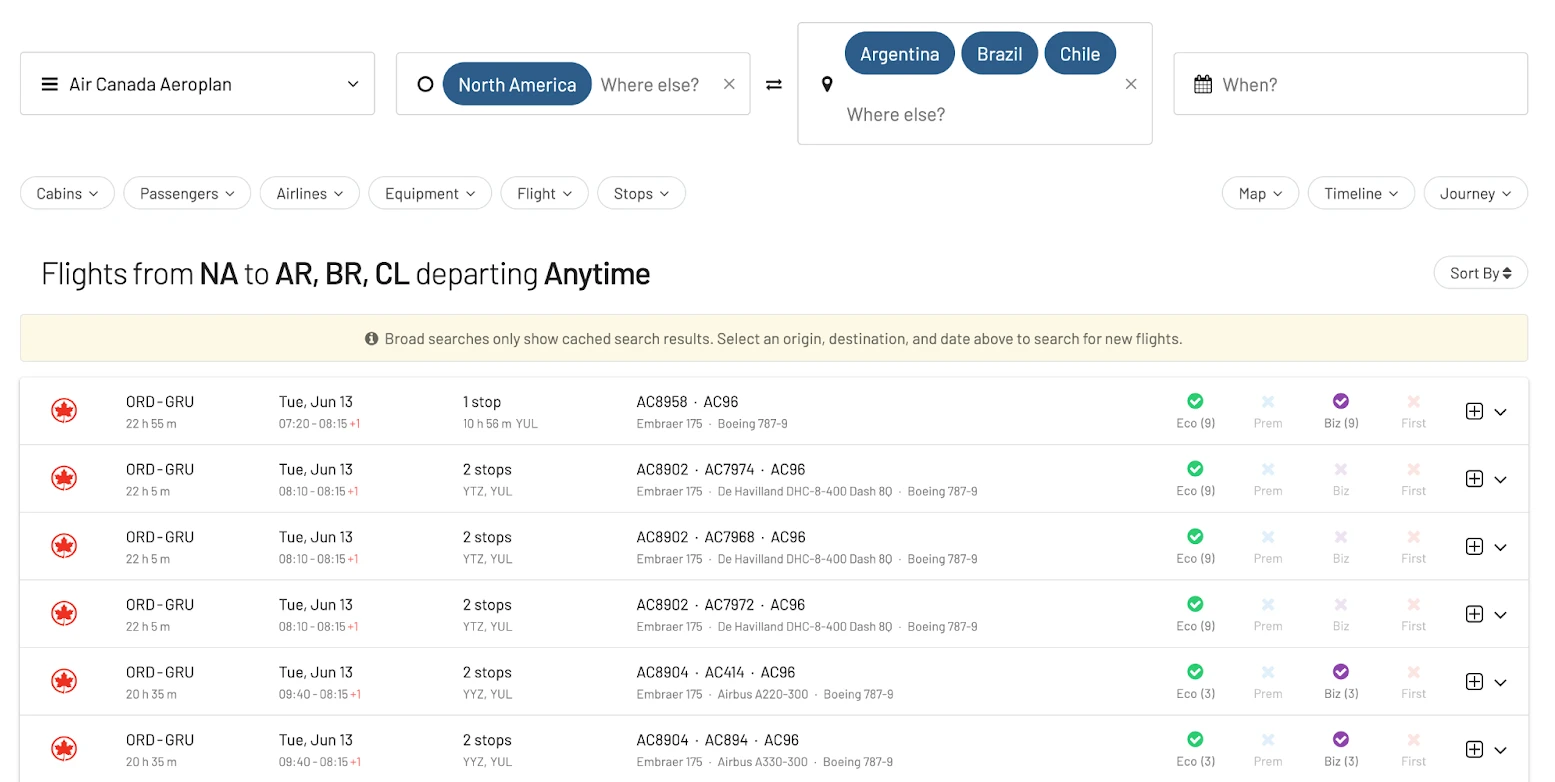Click unavailable Biz X on AC7974 row
Screen dimensions: 1555x782
pos(1341,469)
